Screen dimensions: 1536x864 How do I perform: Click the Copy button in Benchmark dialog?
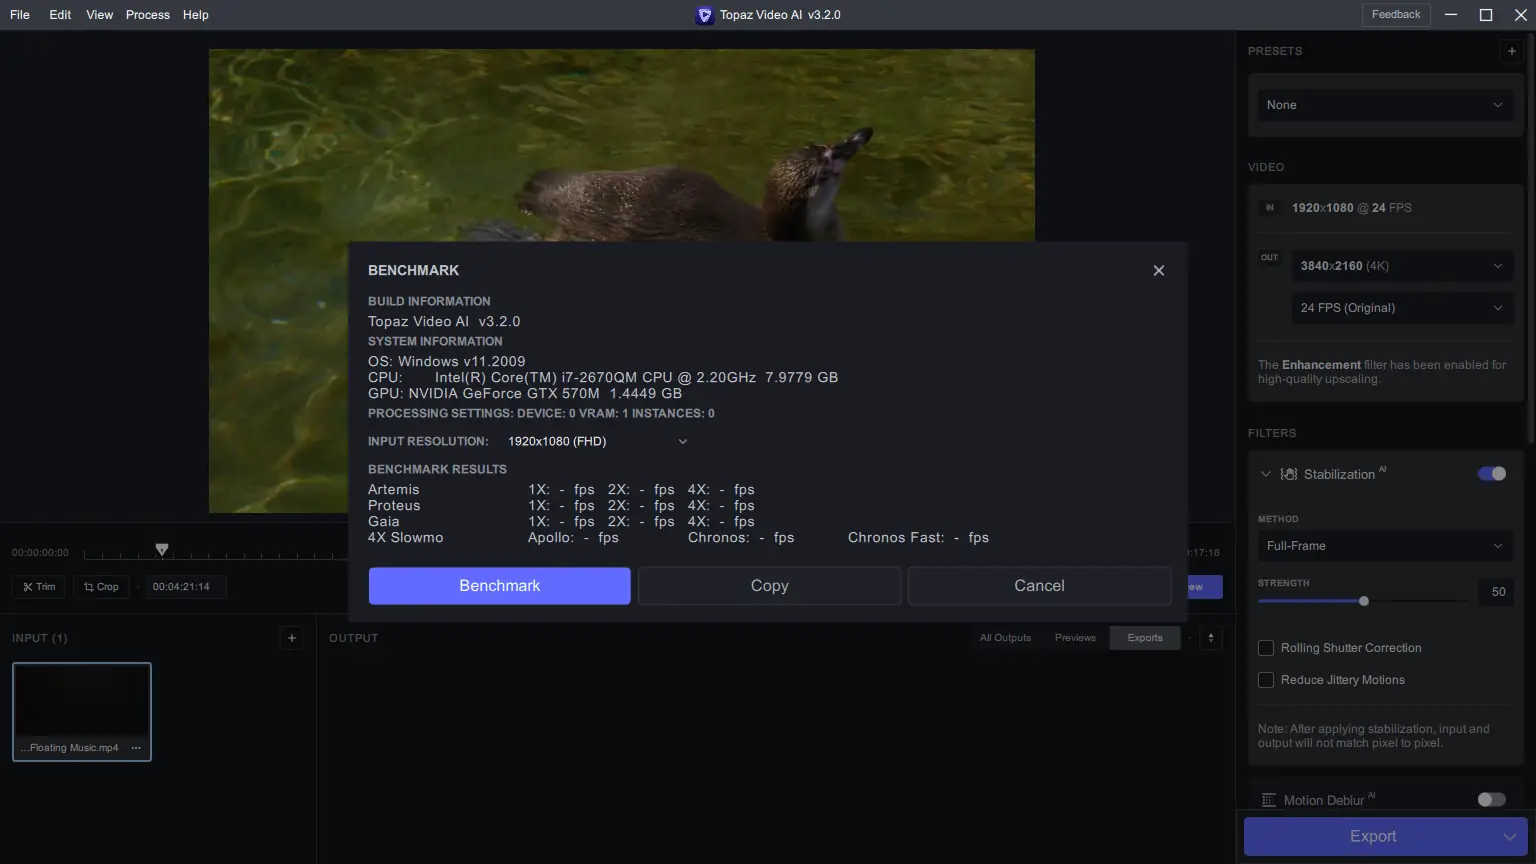[x=770, y=586]
